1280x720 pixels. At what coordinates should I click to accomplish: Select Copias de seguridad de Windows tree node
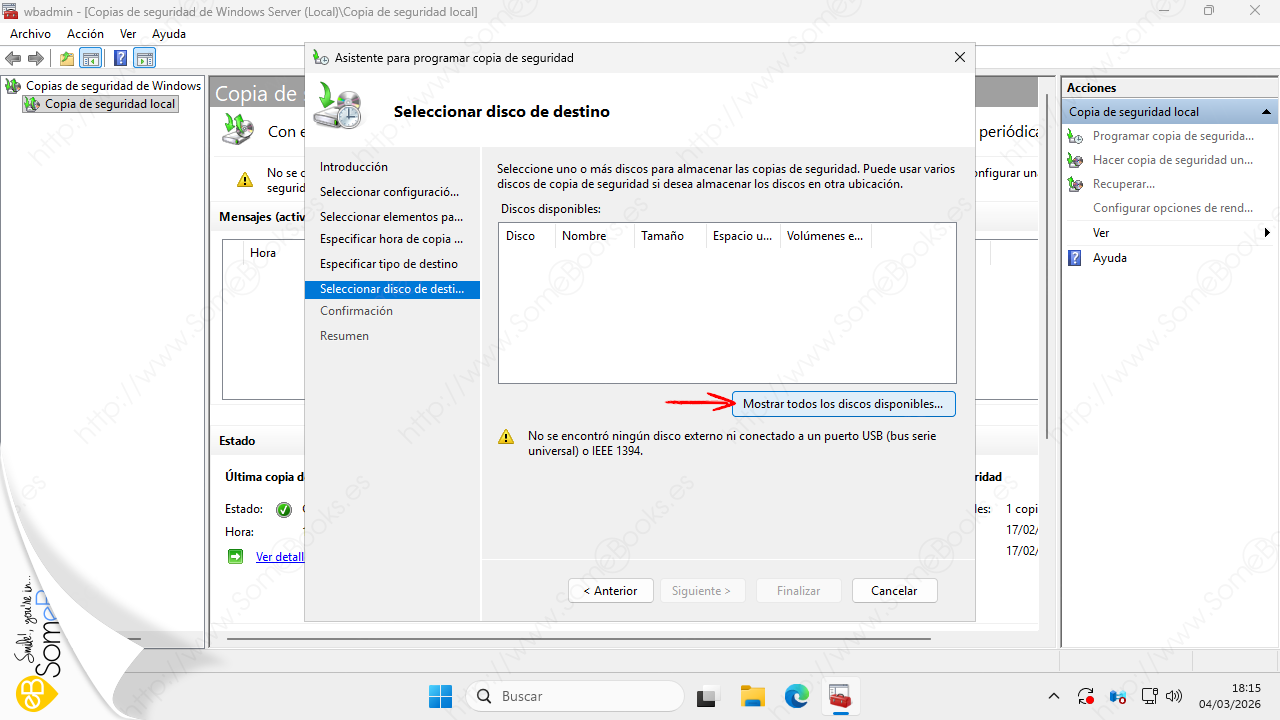coord(112,86)
